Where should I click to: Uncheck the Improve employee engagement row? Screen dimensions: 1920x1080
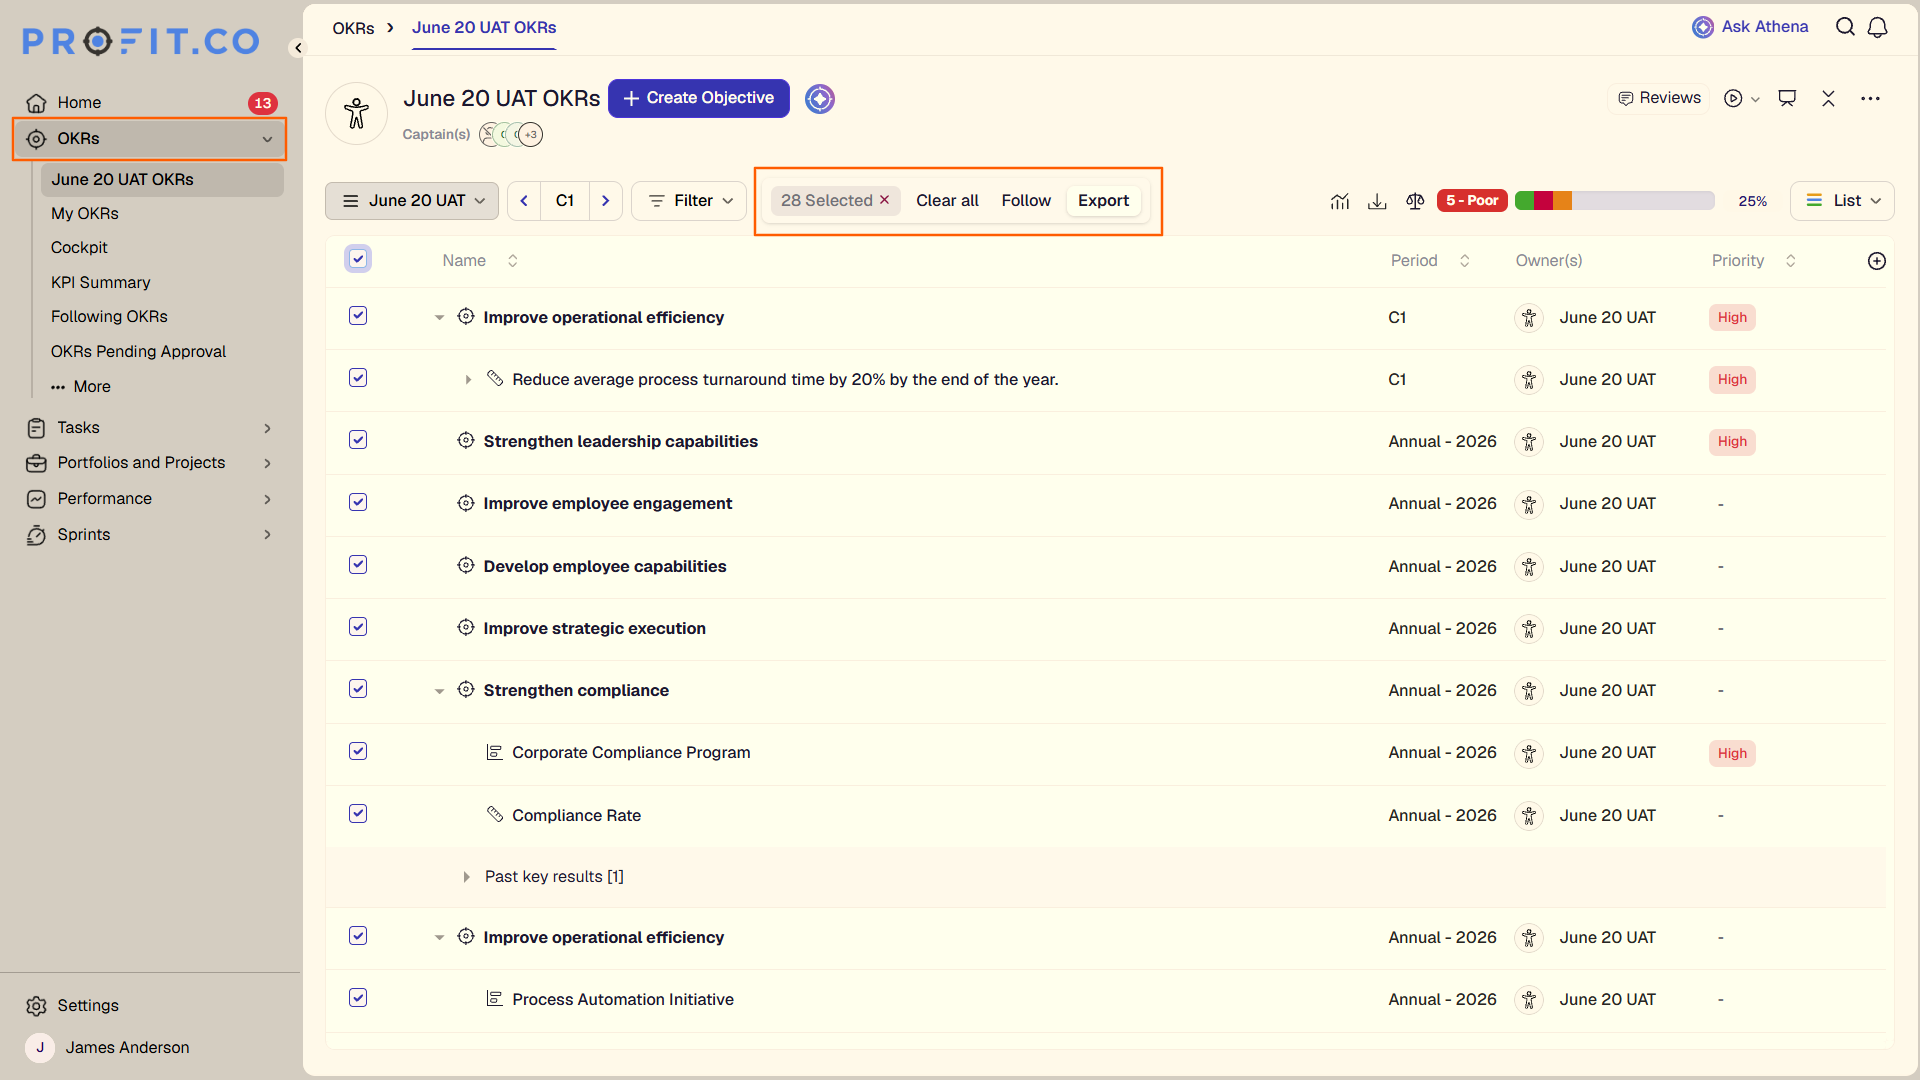(358, 502)
